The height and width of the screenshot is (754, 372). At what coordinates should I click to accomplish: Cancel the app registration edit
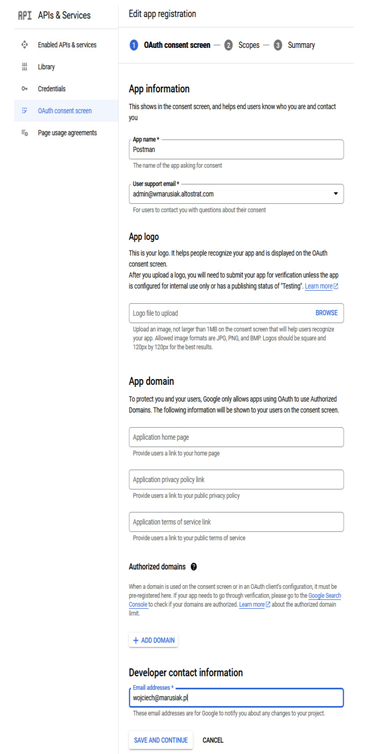point(212,740)
